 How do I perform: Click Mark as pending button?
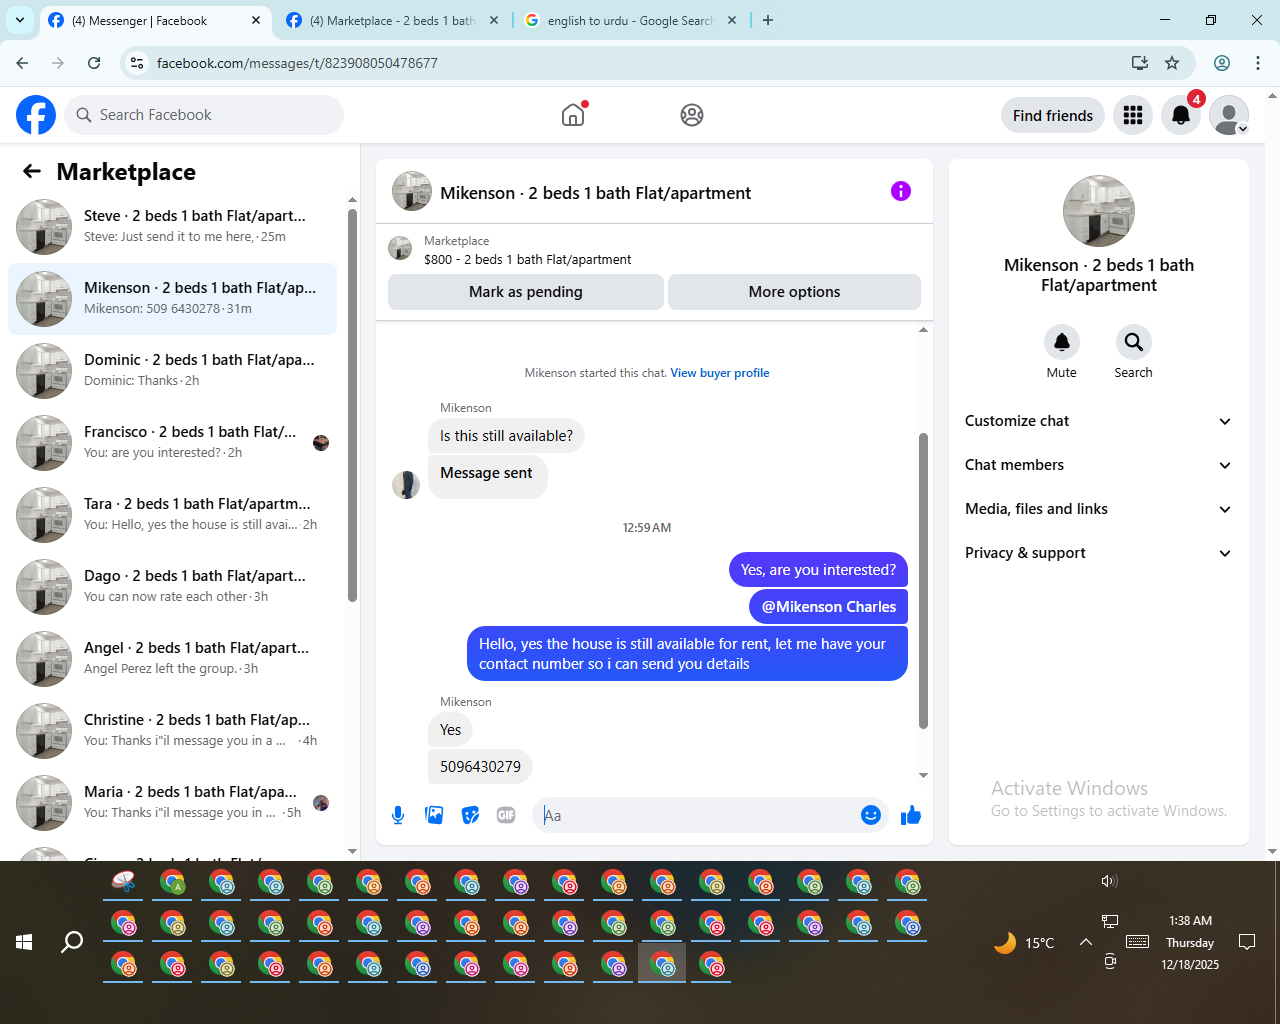[526, 292]
